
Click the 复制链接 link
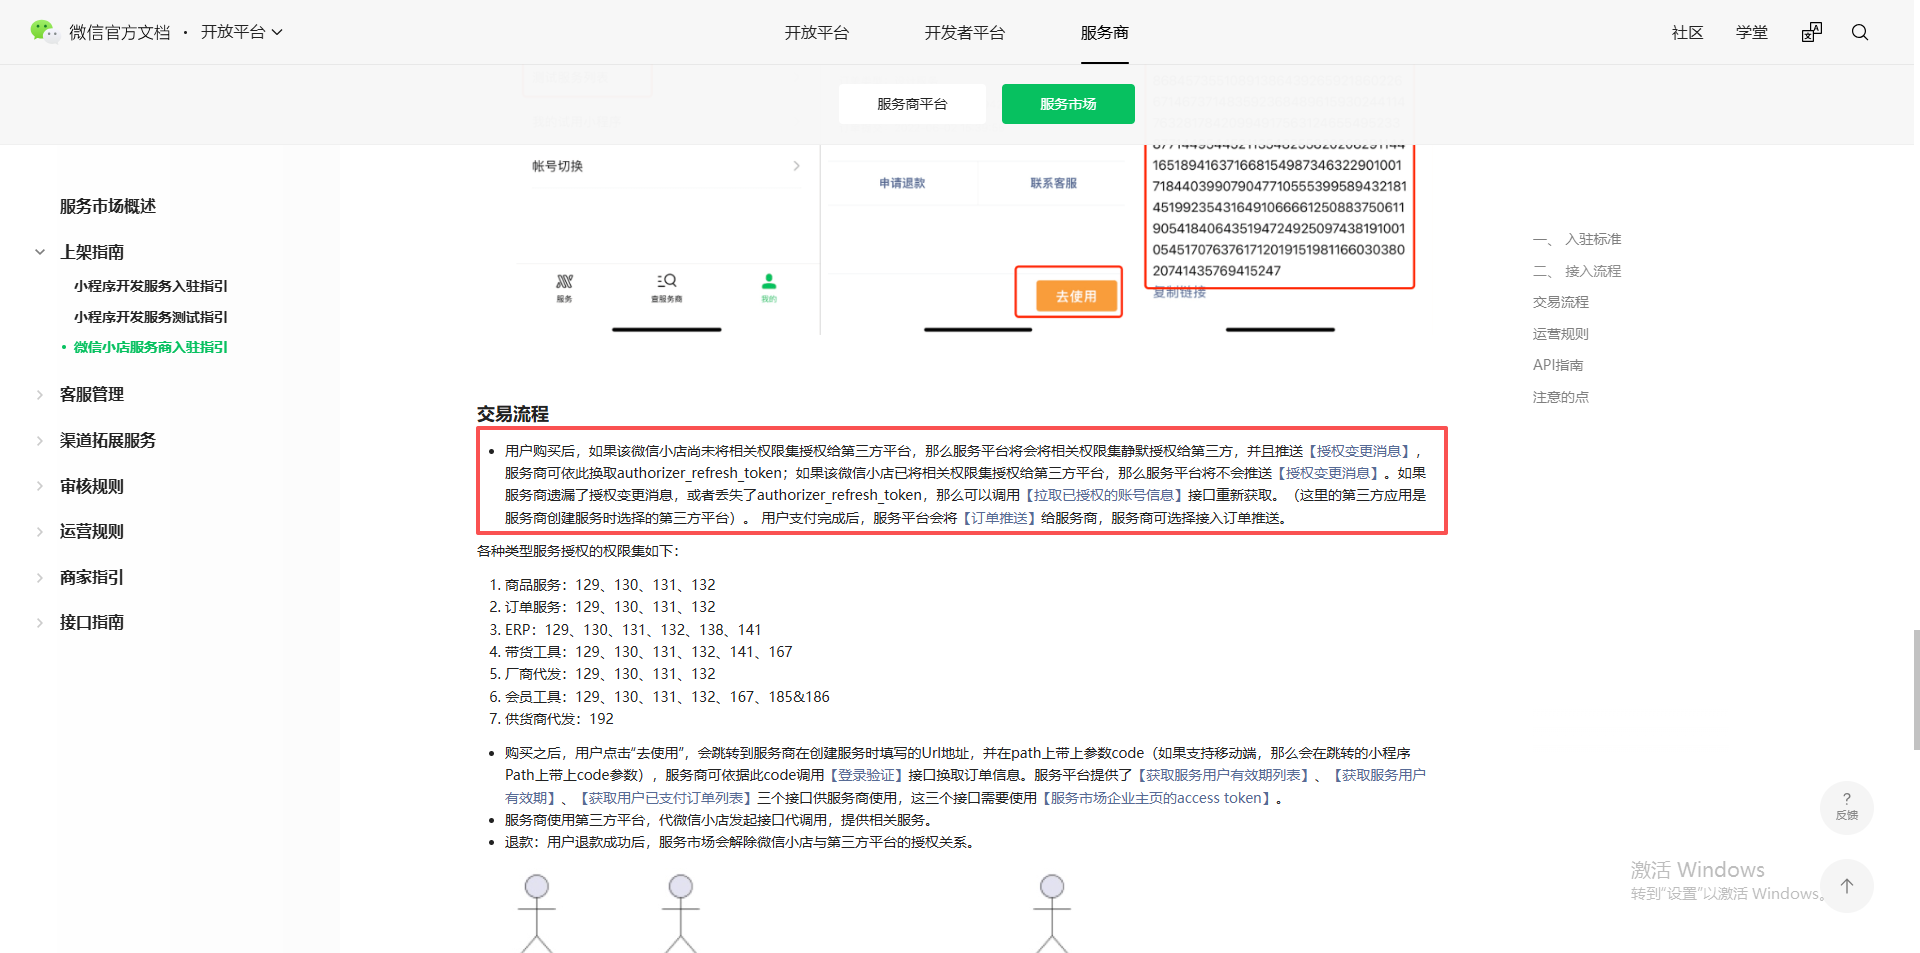1180,292
